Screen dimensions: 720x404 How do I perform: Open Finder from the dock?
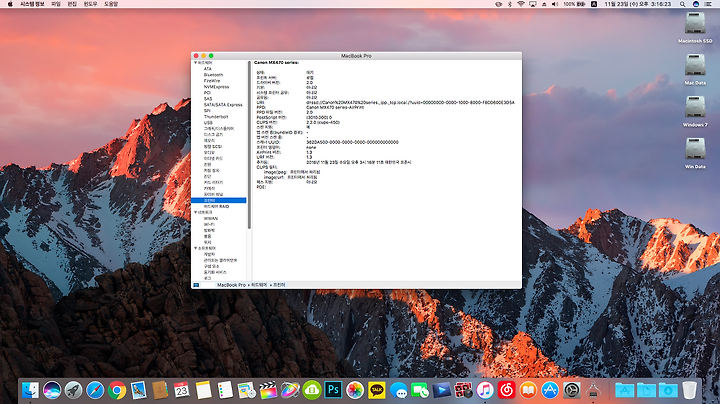coord(30,390)
